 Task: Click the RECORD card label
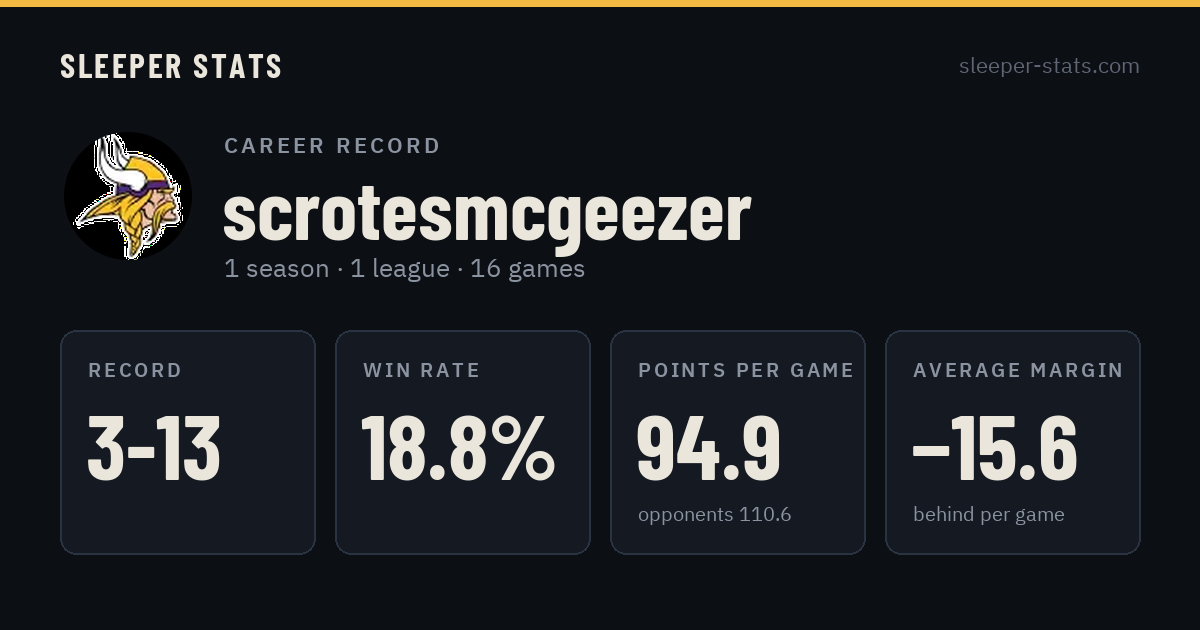[135, 371]
